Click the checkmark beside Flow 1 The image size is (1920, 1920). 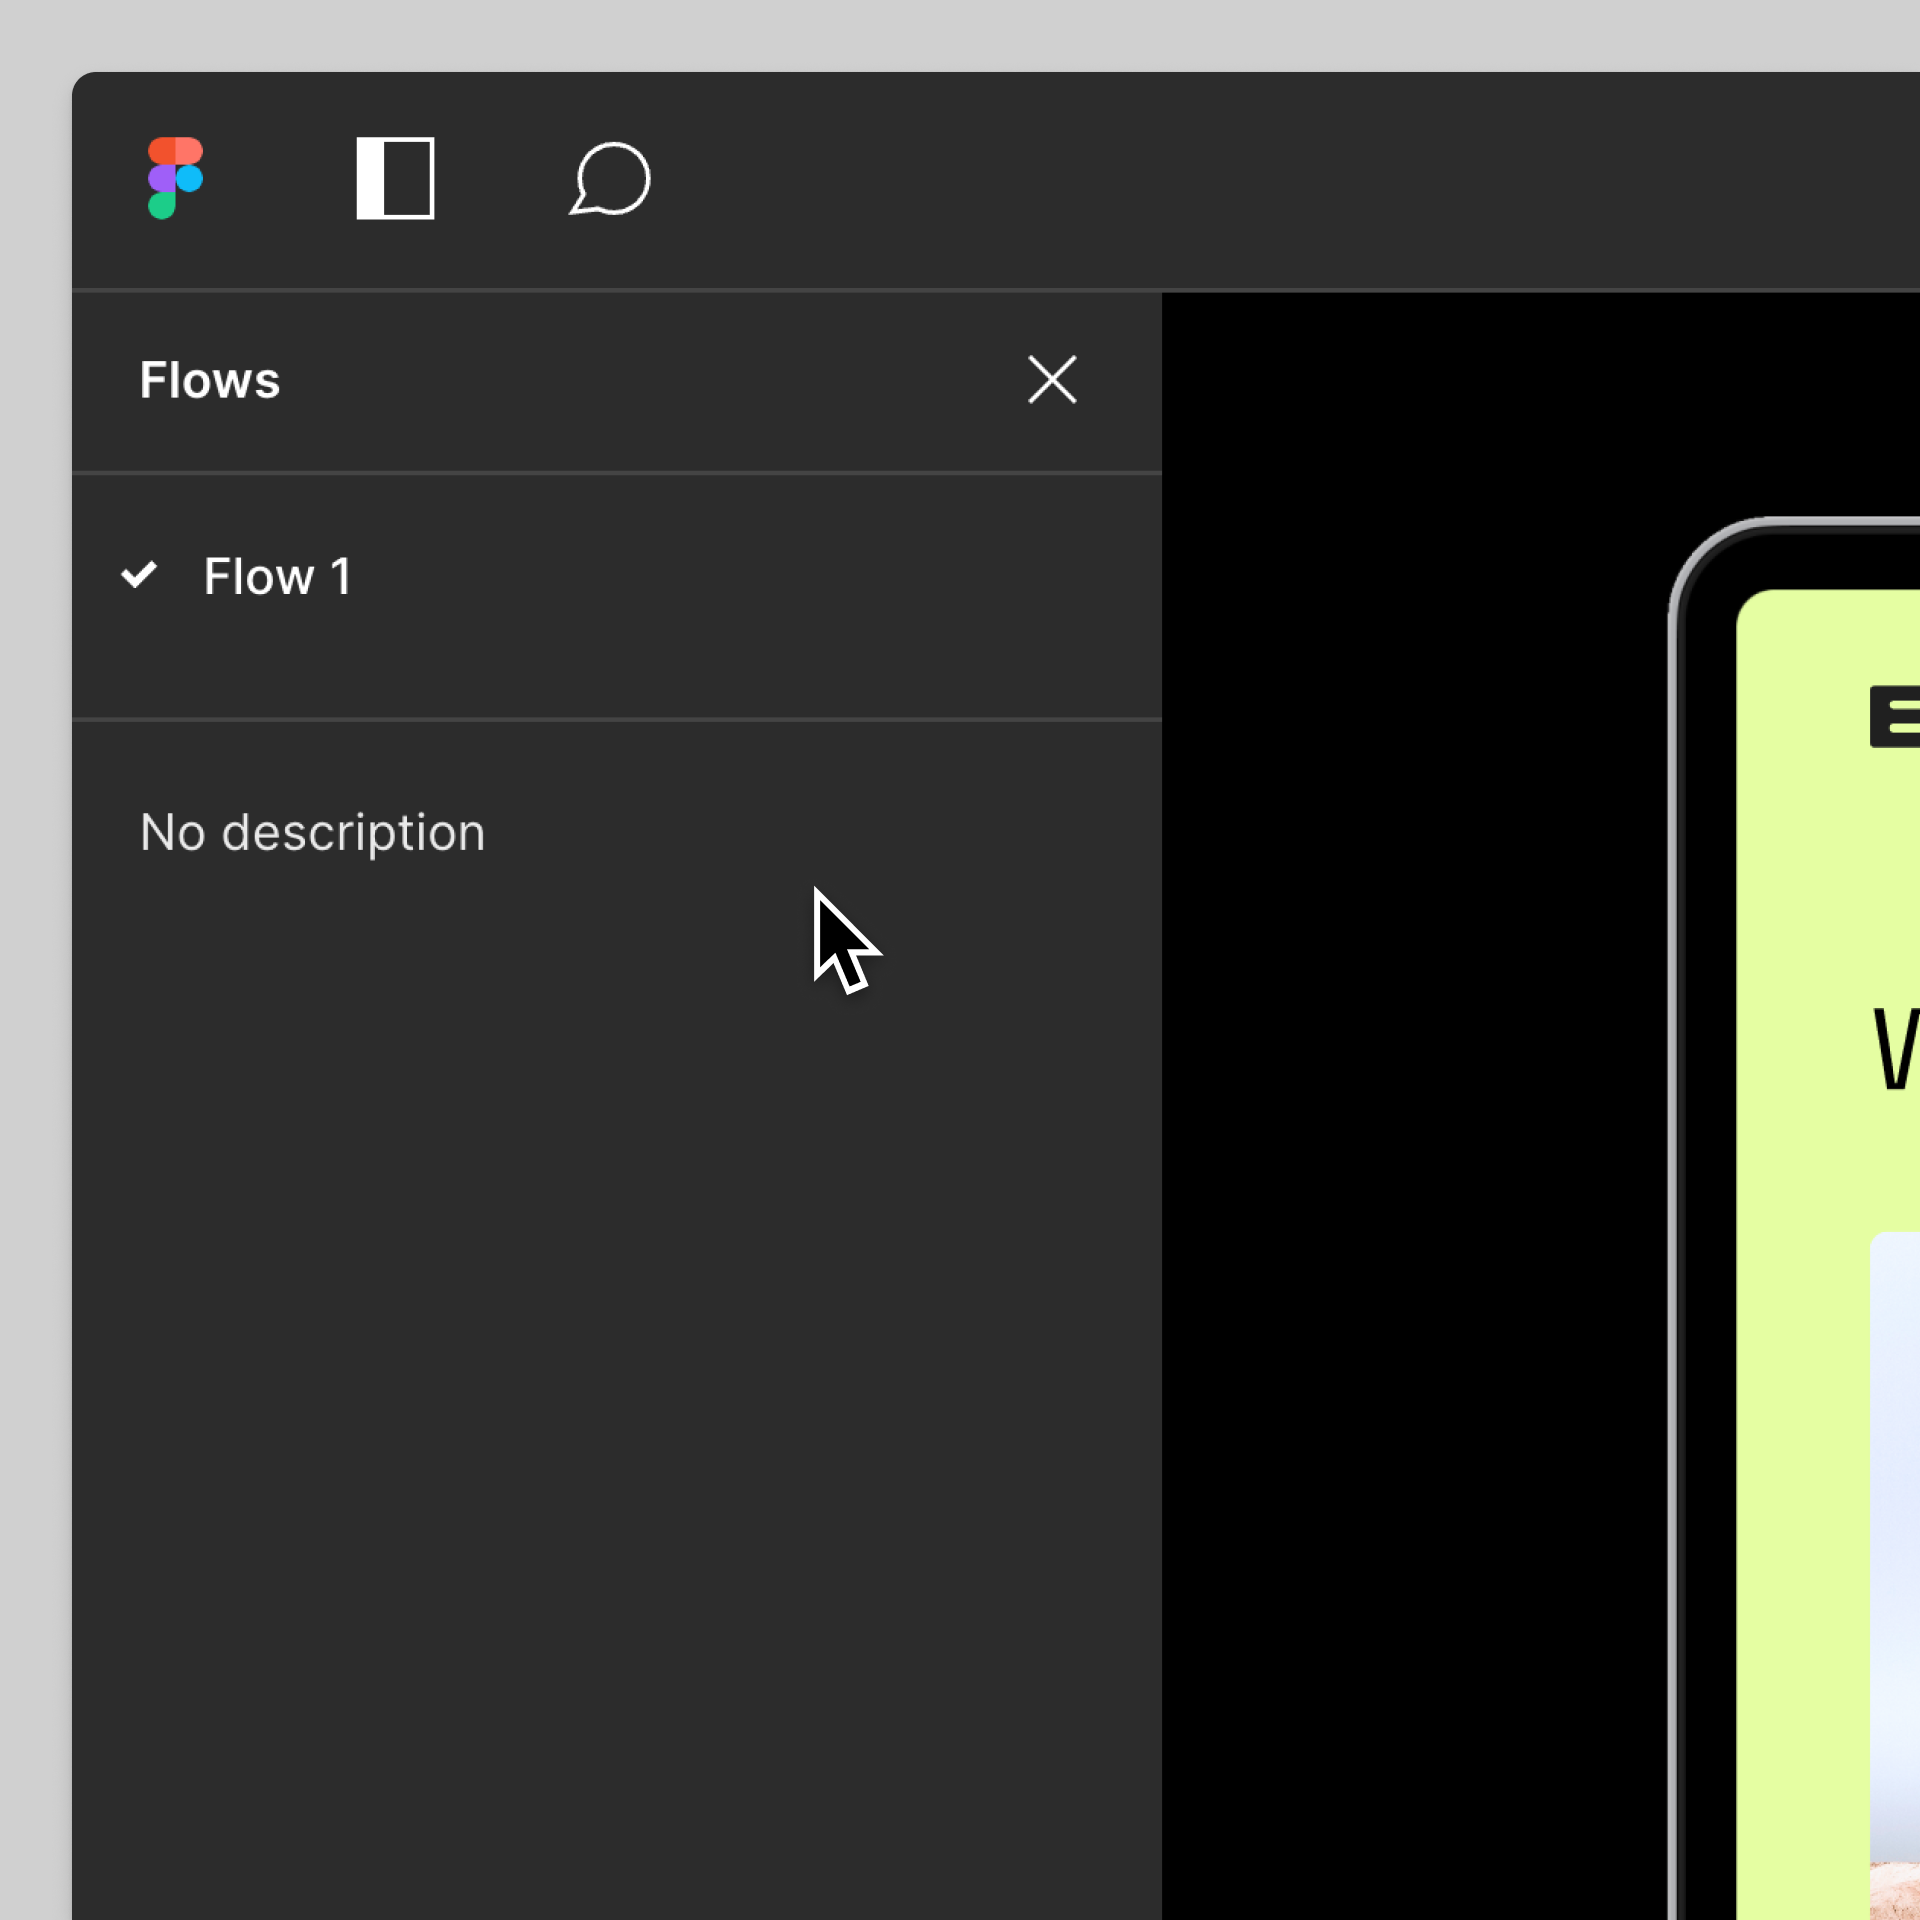(x=139, y=575)
